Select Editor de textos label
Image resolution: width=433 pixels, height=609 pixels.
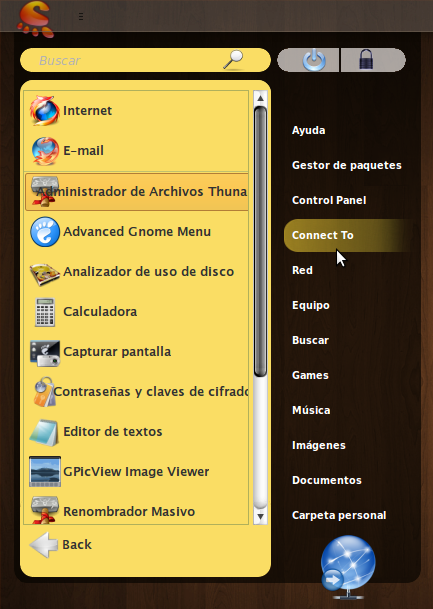[x=113, y=432]
